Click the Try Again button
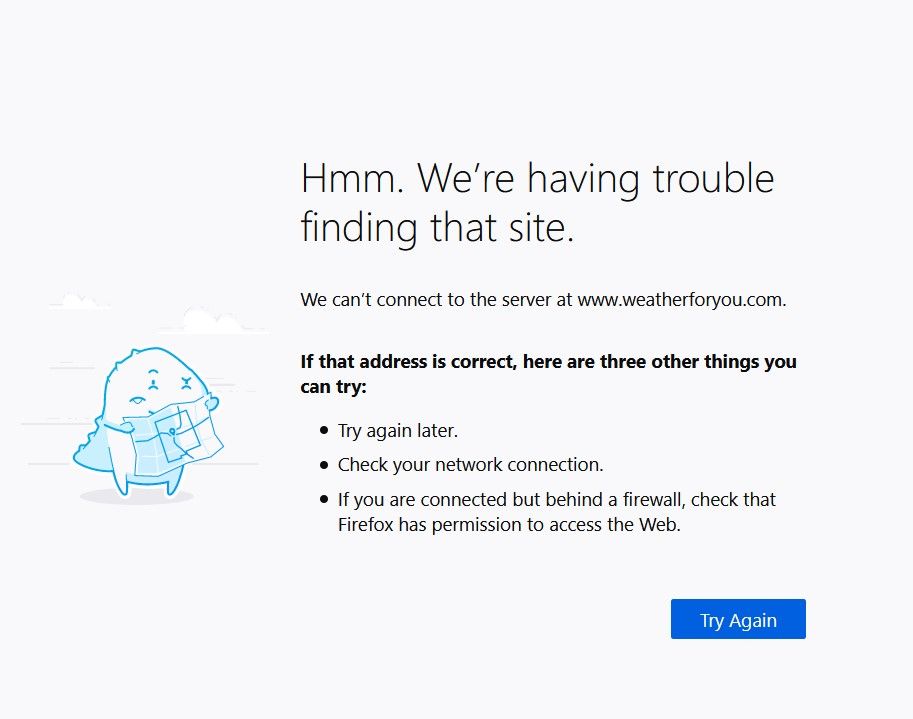 point(738,619)
